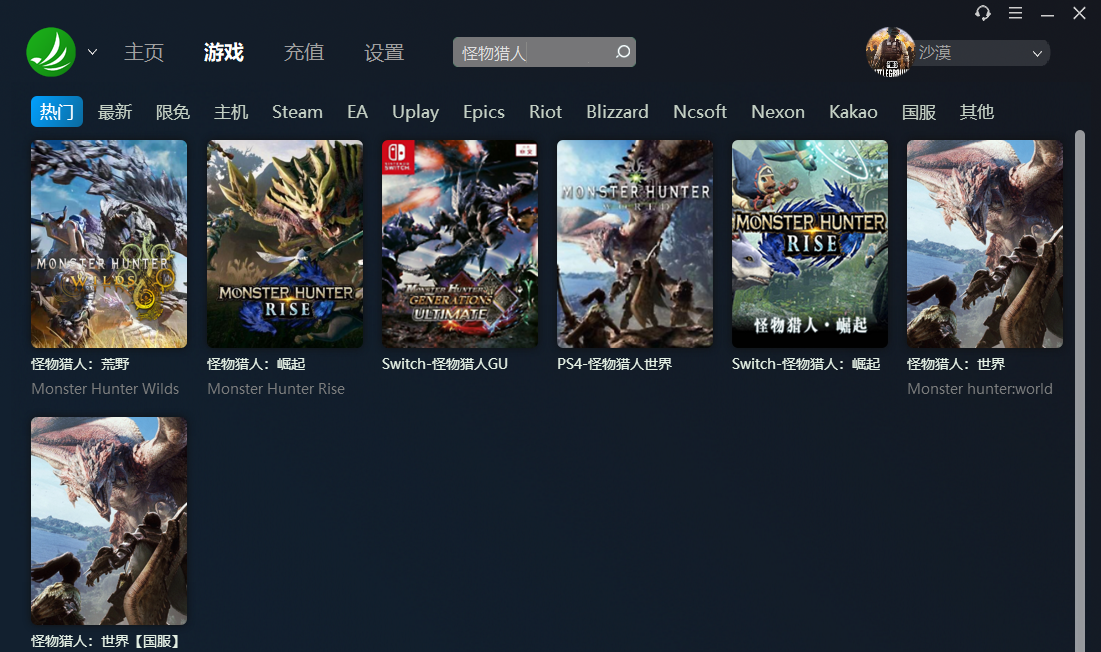Click the green leaf app logo

tap(51, 52)
